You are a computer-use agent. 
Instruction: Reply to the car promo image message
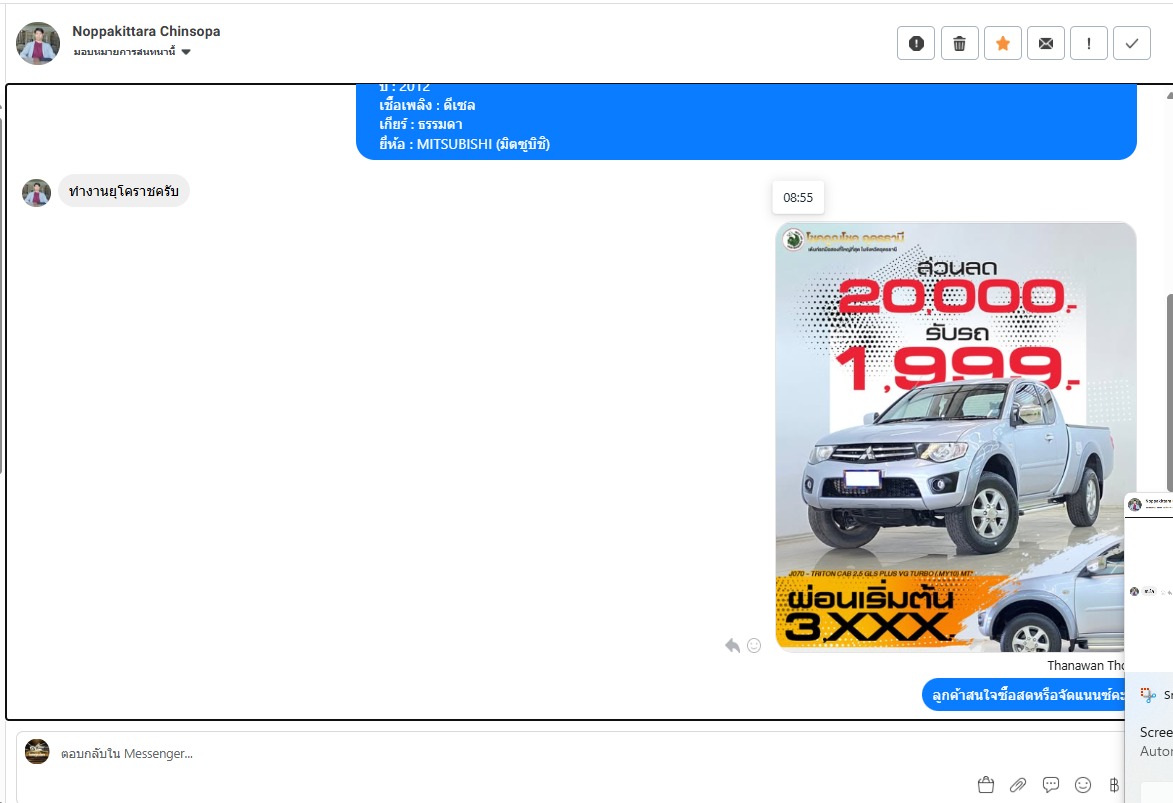click(732, 646)
